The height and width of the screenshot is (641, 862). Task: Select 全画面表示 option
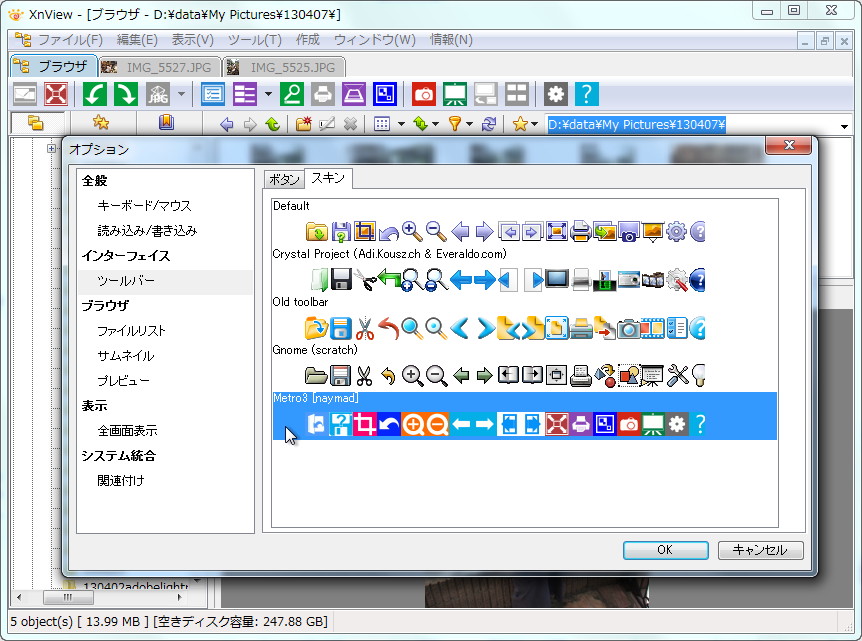click(x=128, y=430)
